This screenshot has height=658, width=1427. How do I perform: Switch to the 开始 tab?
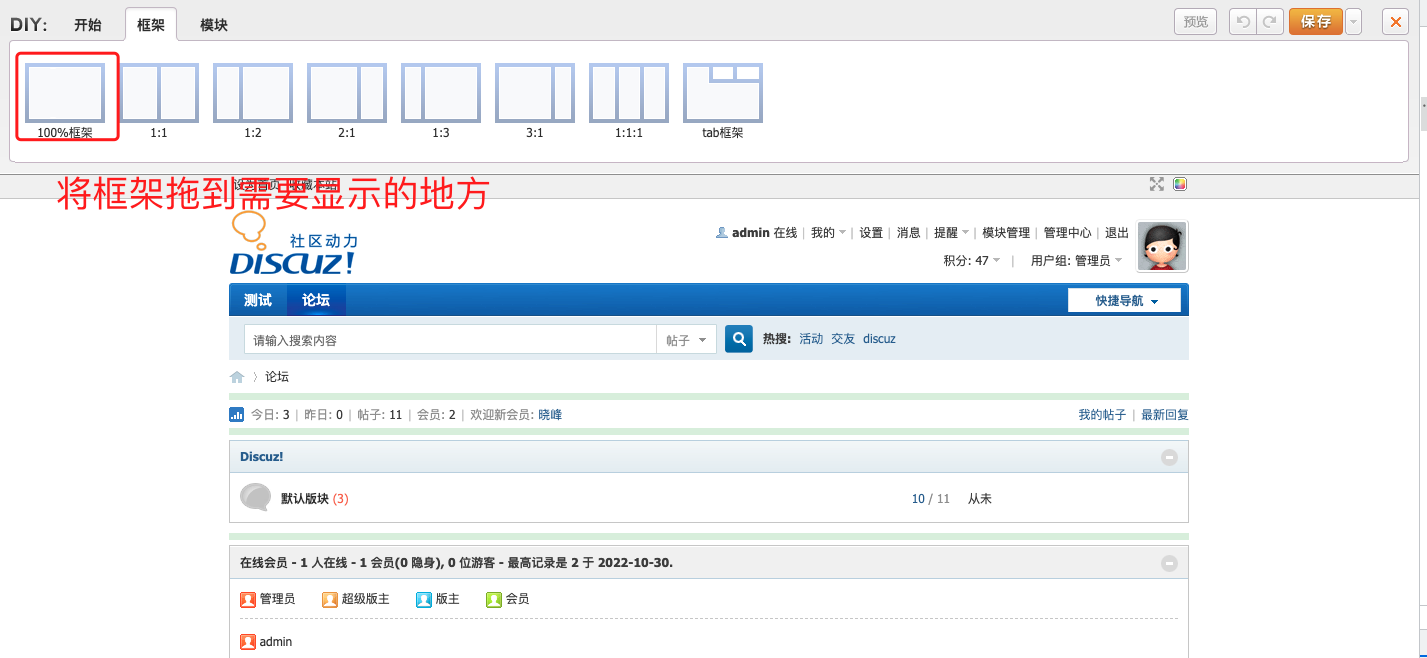88,25
